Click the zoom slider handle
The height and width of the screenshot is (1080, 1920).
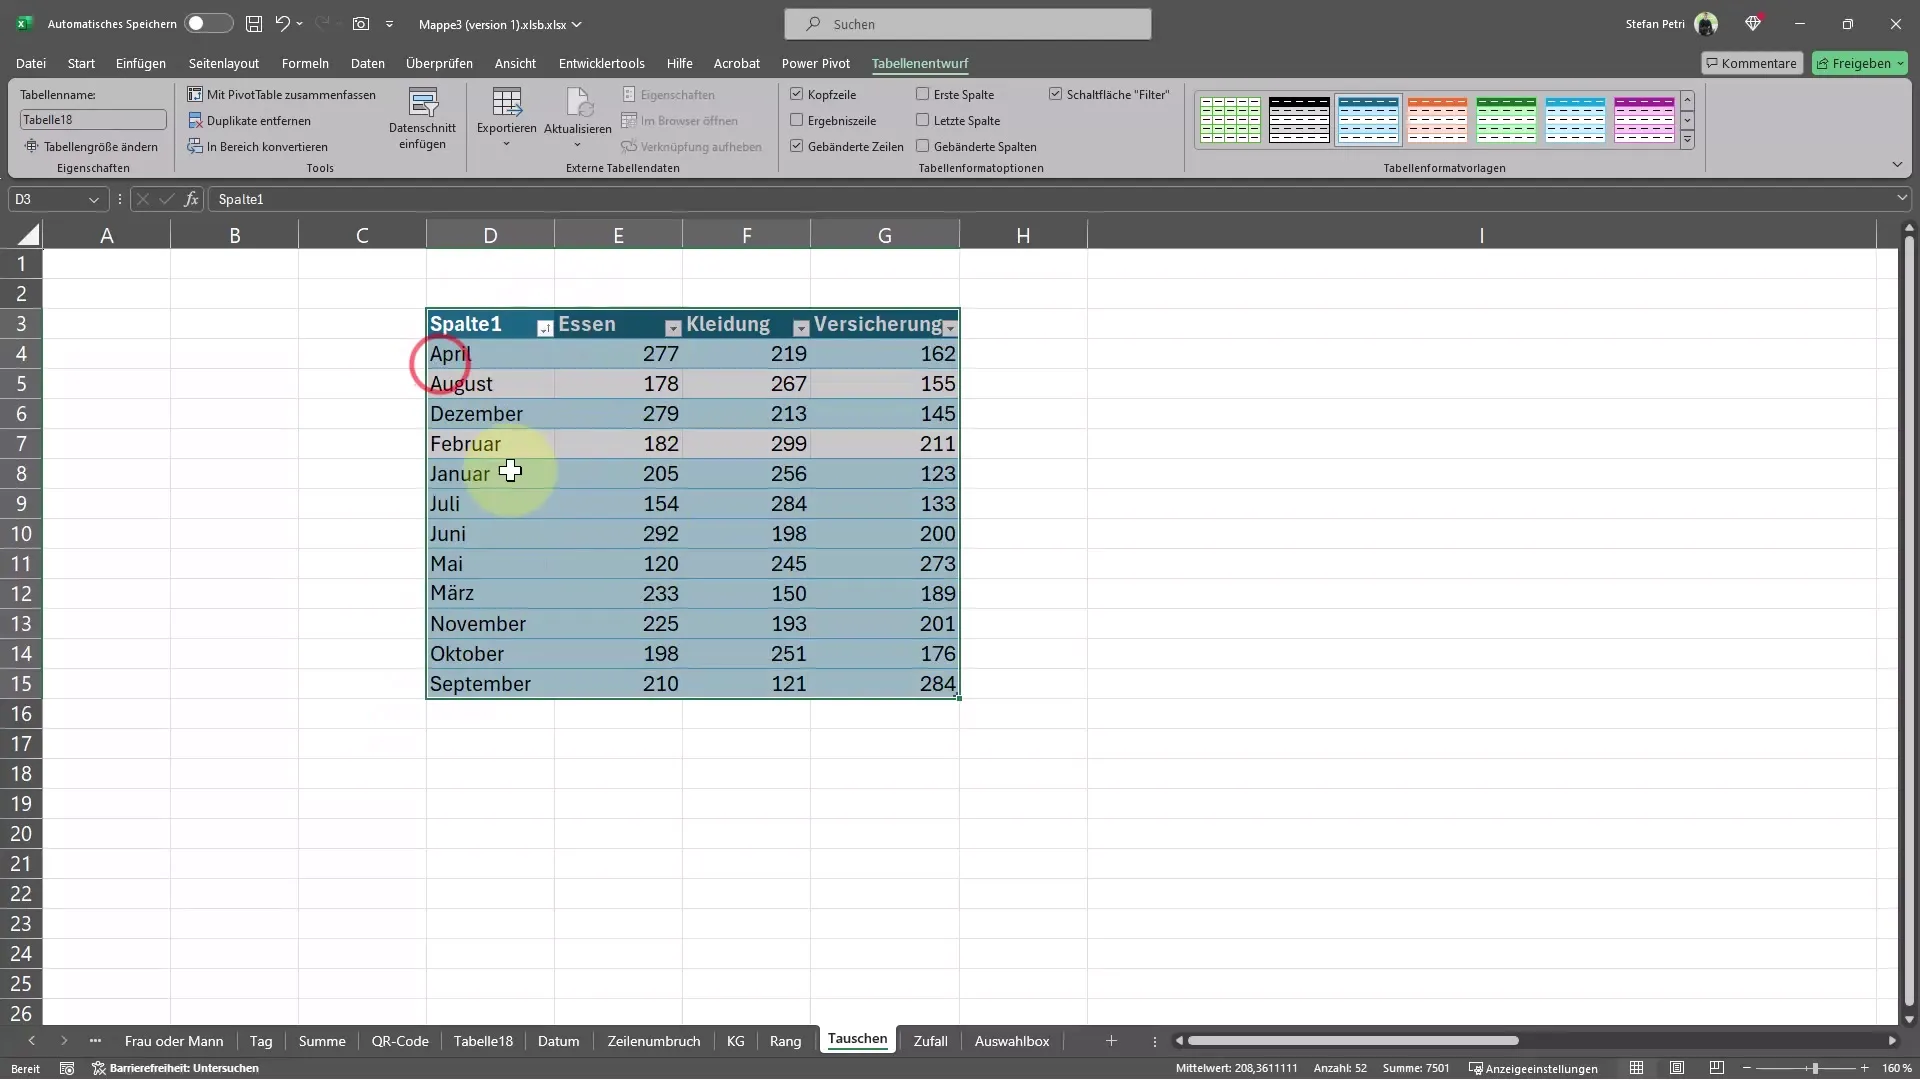pos(1814,1068)
